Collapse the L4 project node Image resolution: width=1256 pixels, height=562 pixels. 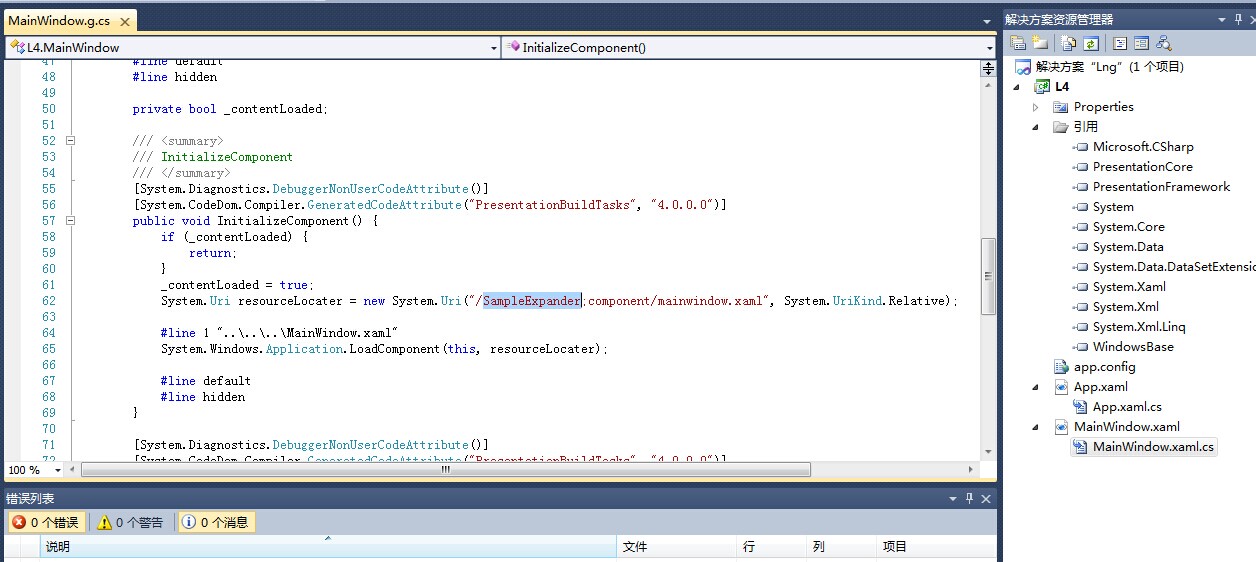coord(1018,87)
